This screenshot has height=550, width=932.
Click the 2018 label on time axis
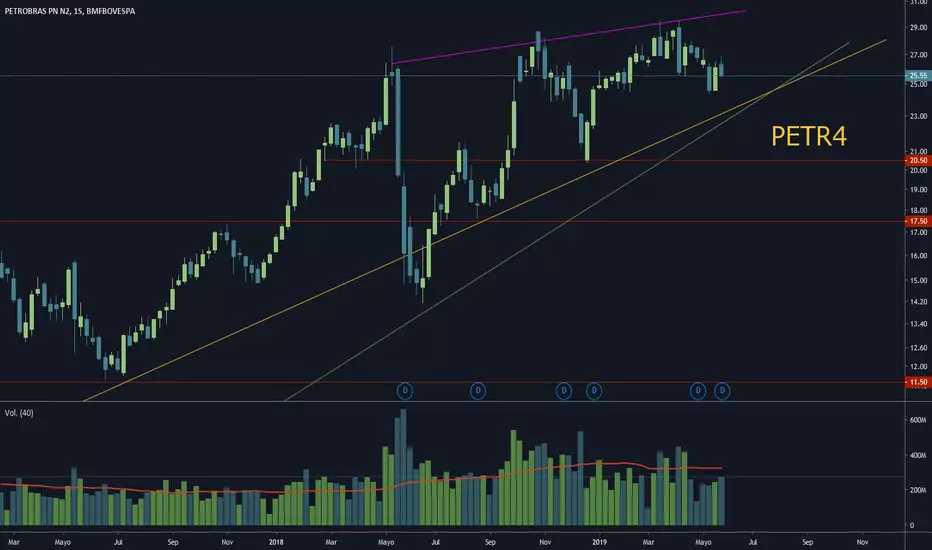[x=276, y=542]
